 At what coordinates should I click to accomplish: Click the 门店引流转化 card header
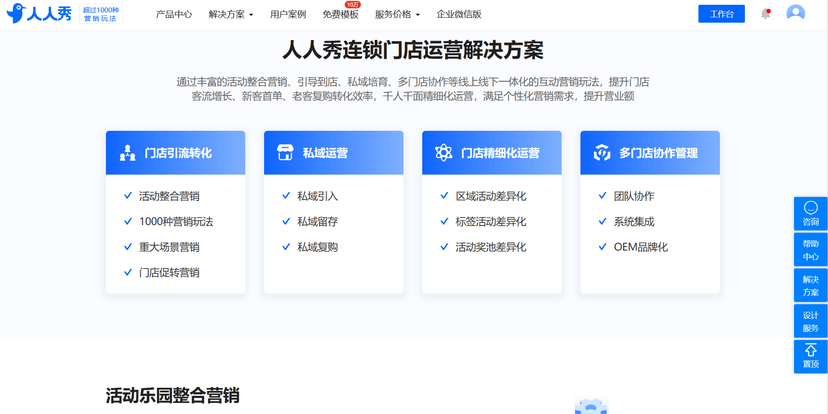tap(175, 153)
